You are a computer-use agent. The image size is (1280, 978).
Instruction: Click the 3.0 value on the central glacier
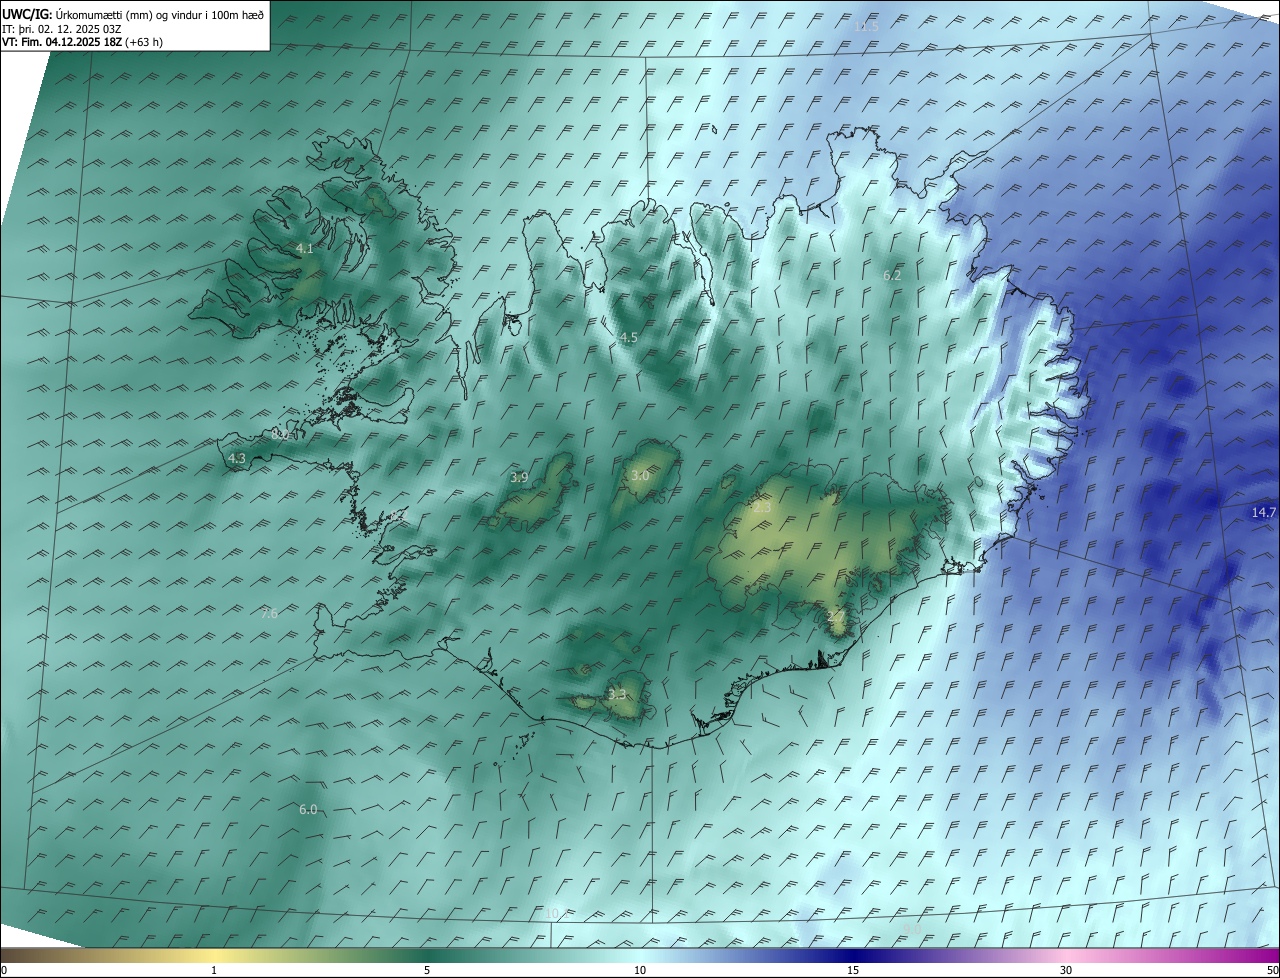point(640,476)
